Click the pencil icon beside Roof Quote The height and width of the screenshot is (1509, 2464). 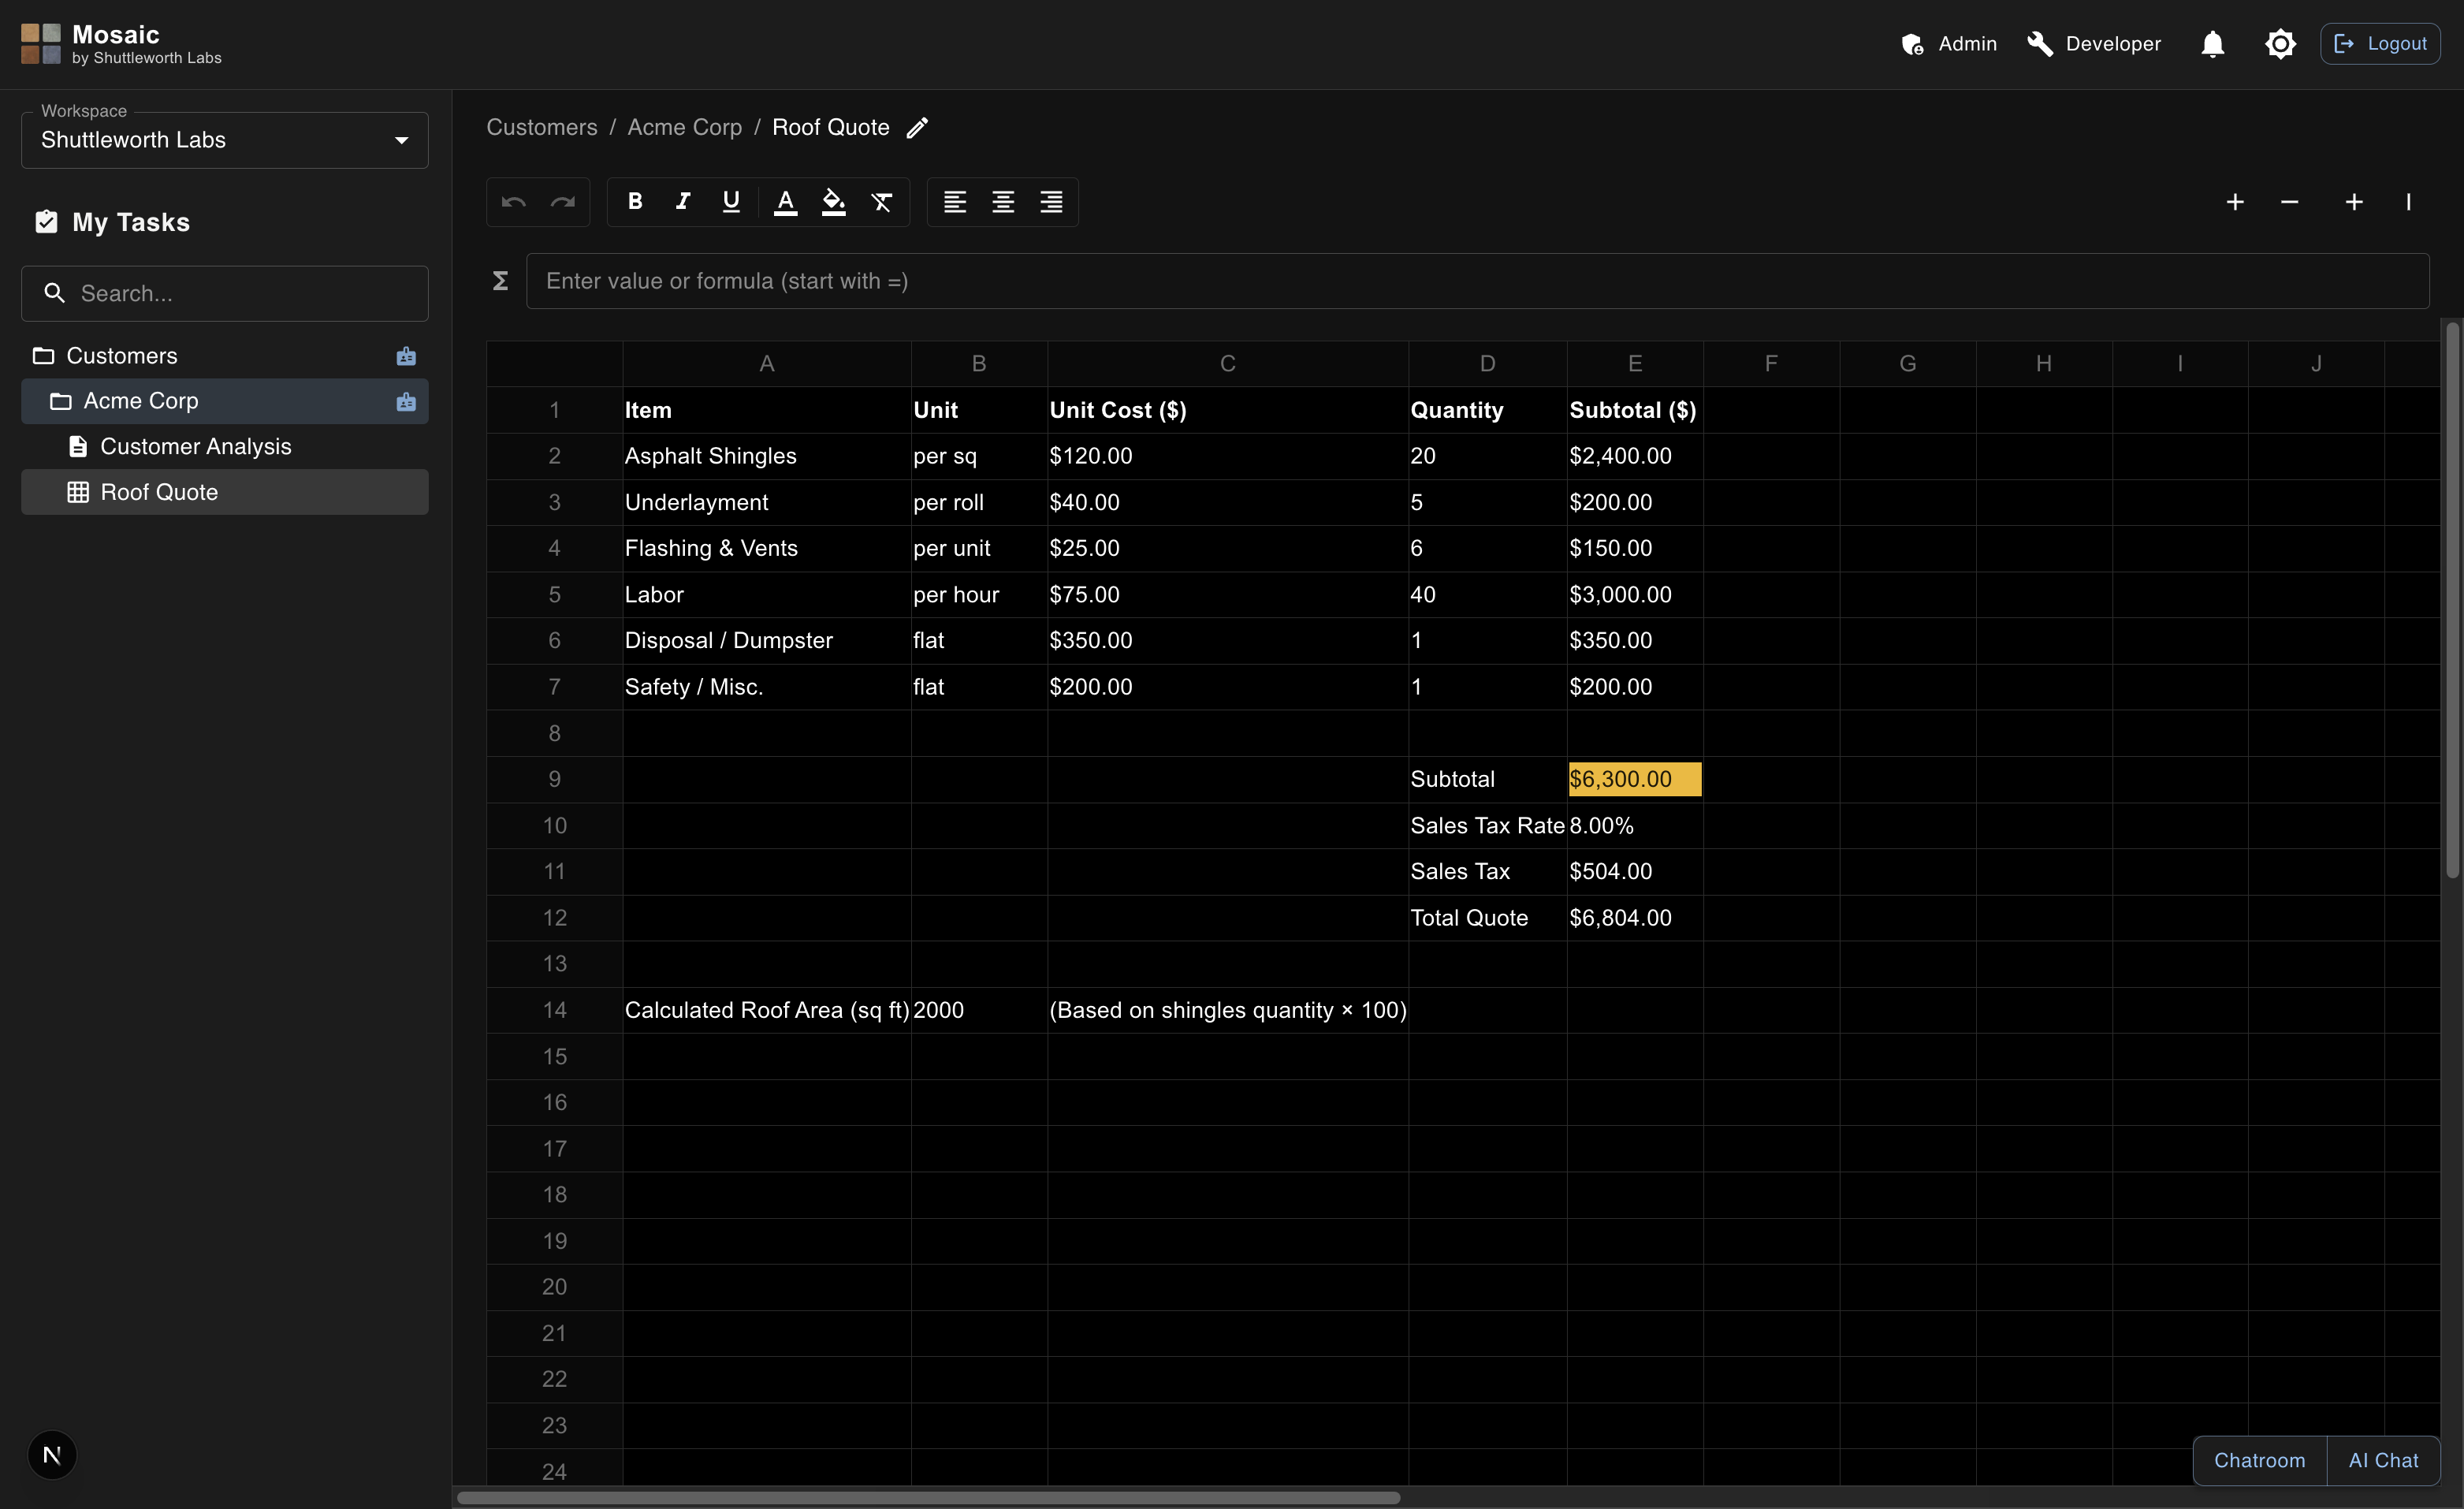[917, 127]
